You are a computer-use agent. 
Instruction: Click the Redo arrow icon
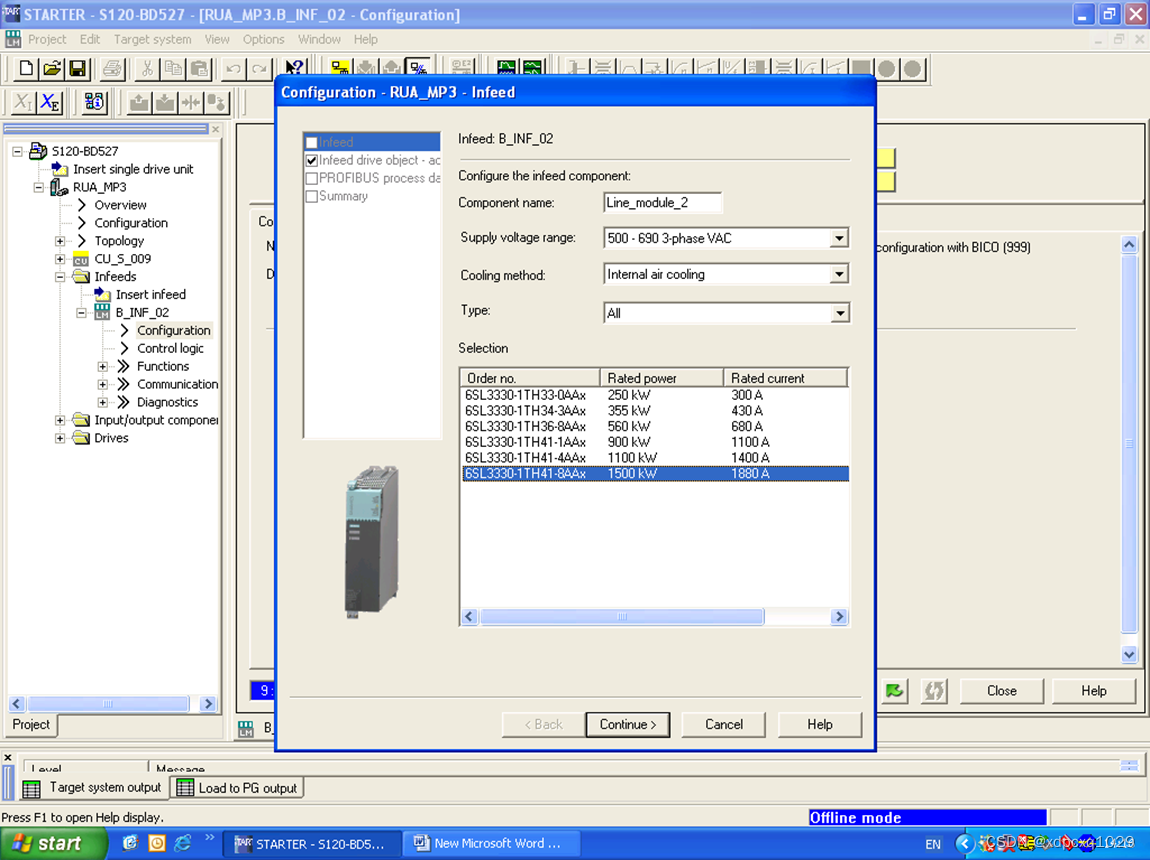259,69
